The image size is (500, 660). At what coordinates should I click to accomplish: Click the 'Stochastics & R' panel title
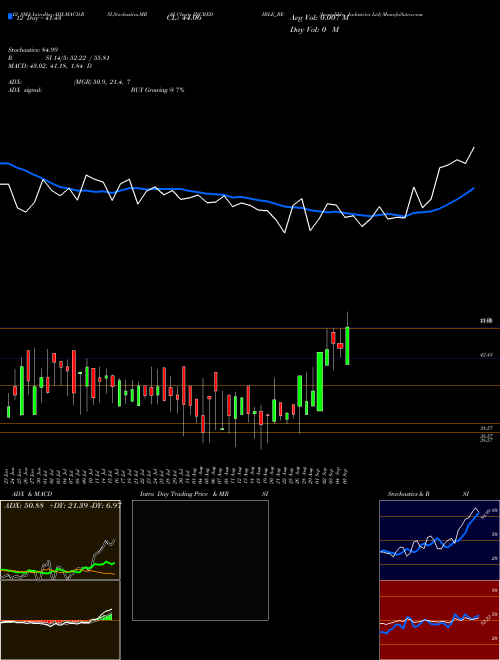[409, 494]
